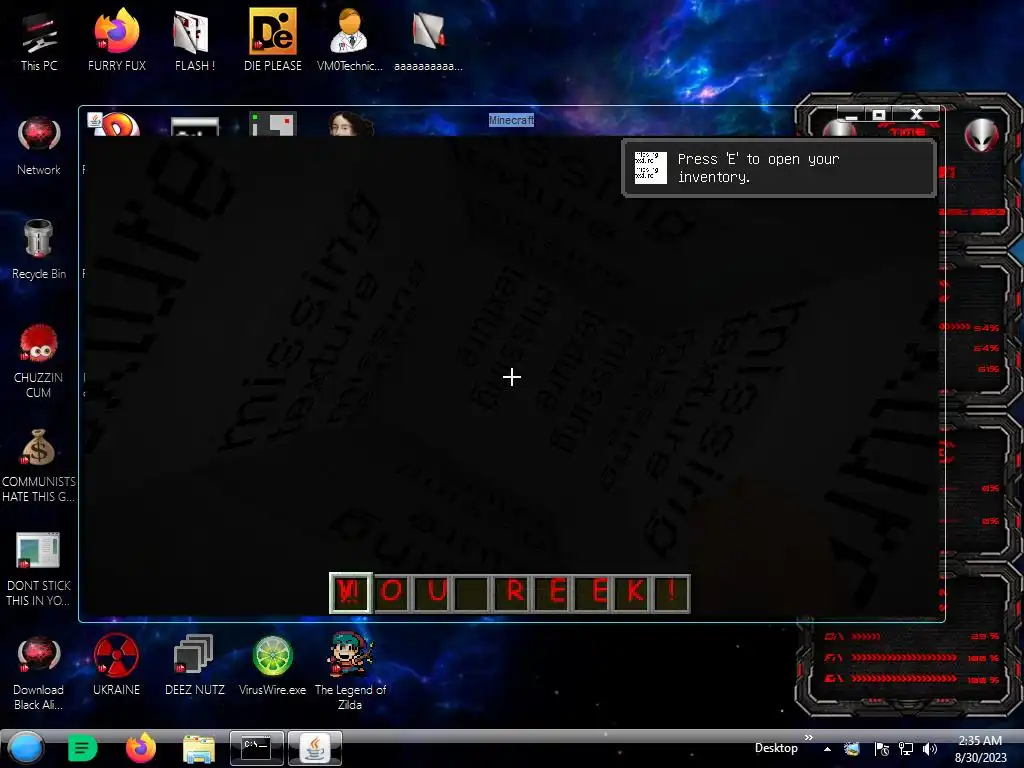Maximize the Minecraft window
The image size is (1024, 768).
click(x=879, y=115)
